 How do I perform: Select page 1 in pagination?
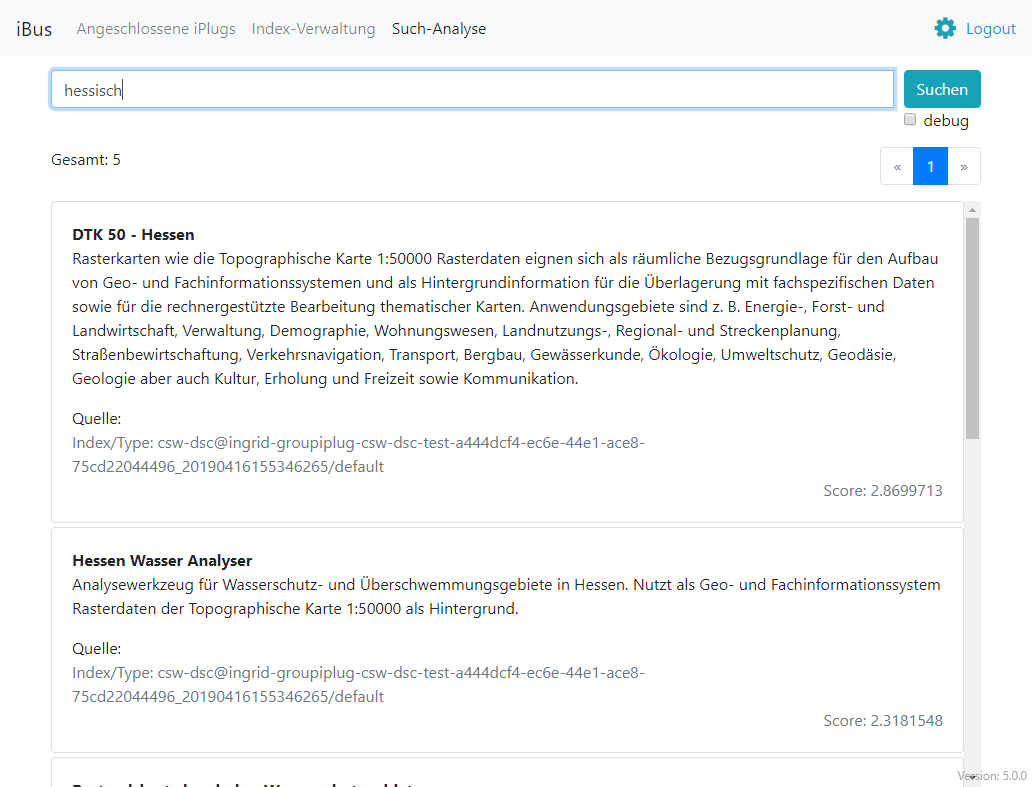[930, 166]
